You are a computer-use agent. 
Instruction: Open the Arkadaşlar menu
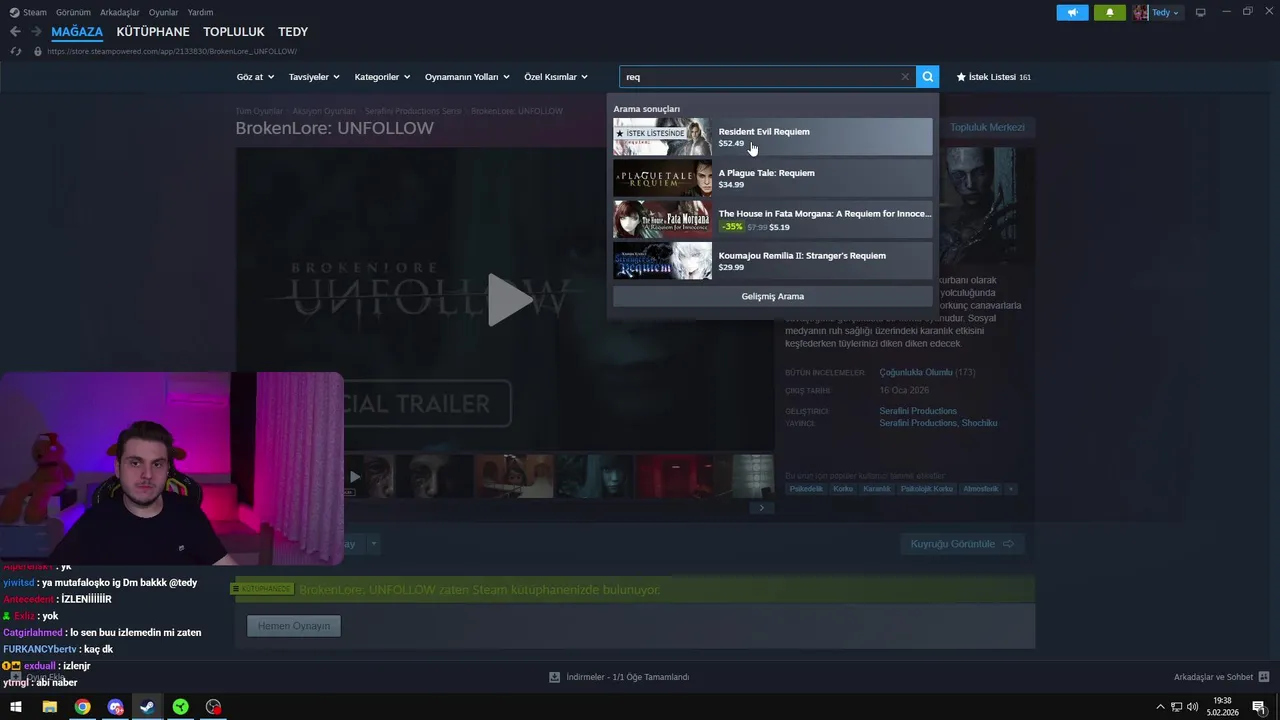click(x=120, y=12)
